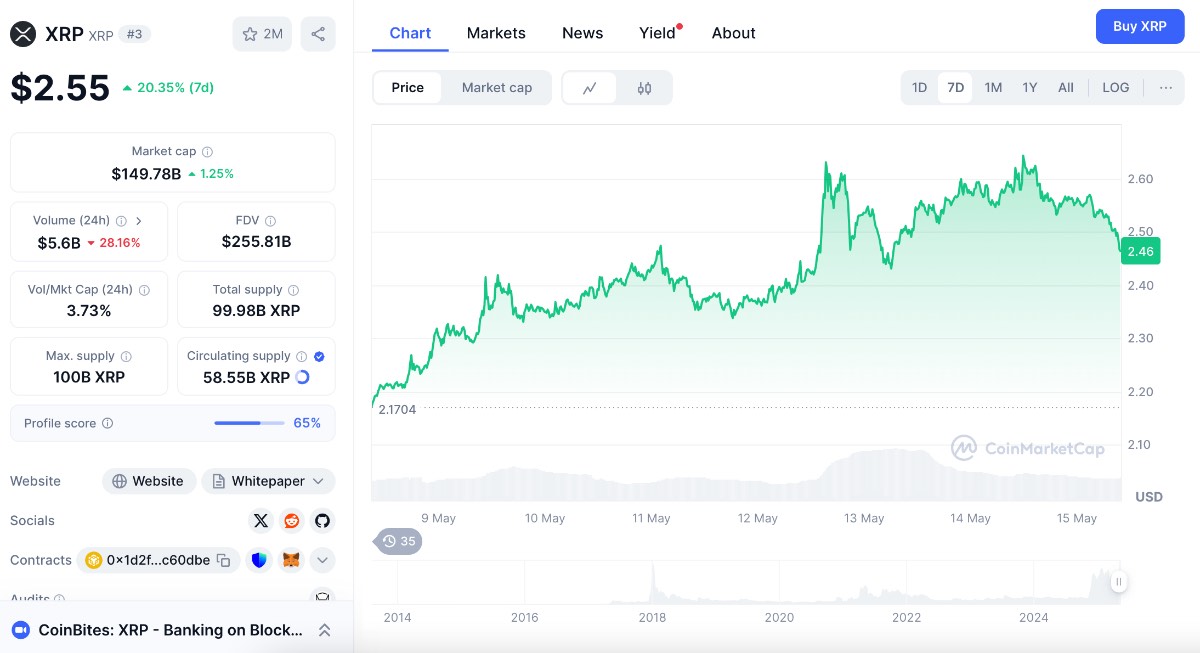Open the Chart tab
The width and height of the screenshot is (1200, 653).
point(410,33)
